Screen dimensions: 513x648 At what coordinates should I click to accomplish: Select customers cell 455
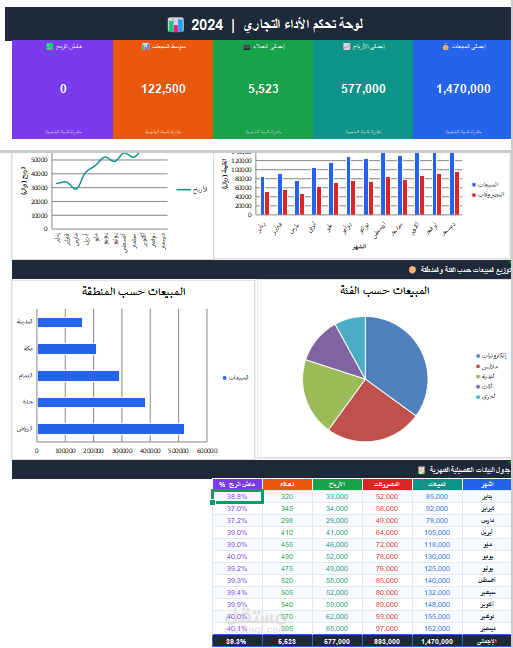tap(287, 545)
